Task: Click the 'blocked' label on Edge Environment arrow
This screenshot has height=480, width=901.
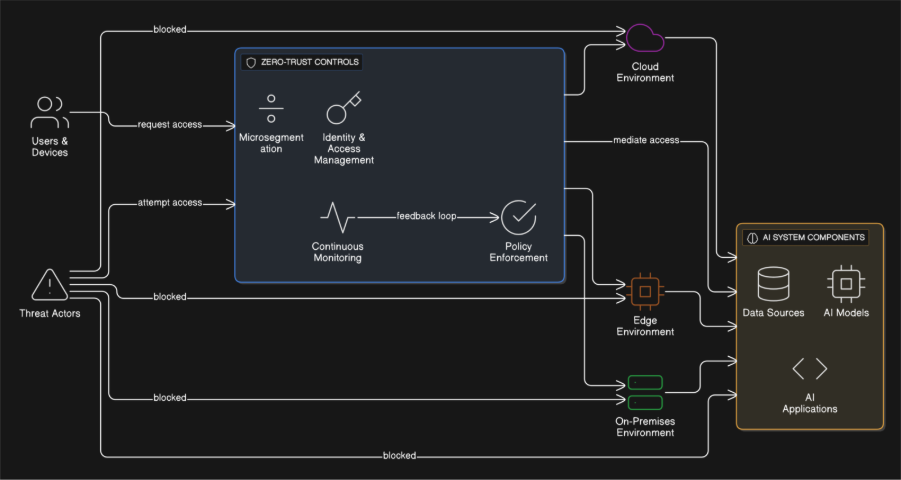Action: (x=170, y=297)
